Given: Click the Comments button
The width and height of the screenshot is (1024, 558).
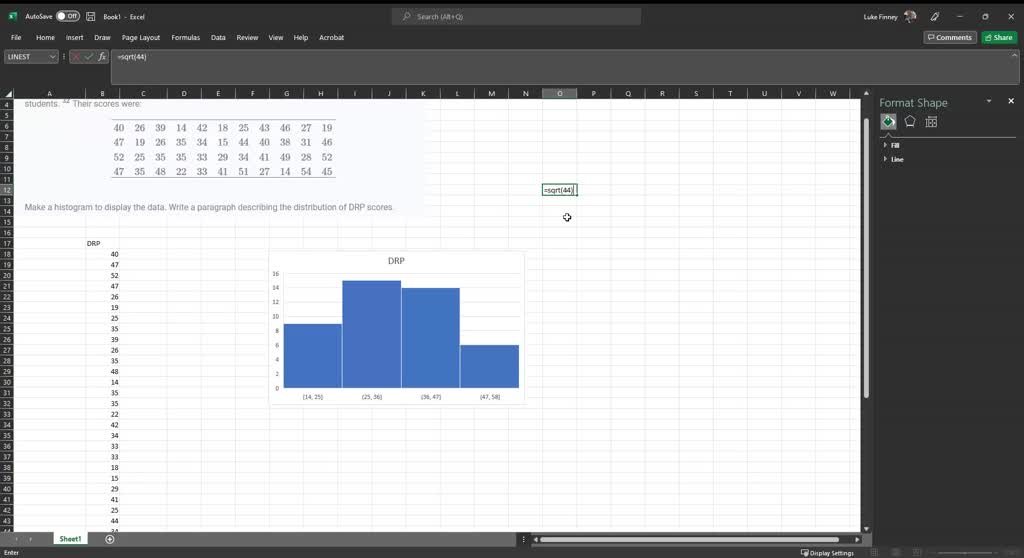Looking at the screenshot, I should click(949, 38).
